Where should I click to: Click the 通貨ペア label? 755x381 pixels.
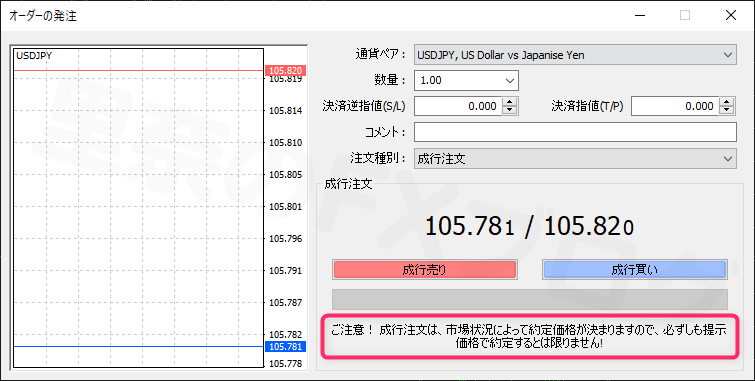point(380,54)
